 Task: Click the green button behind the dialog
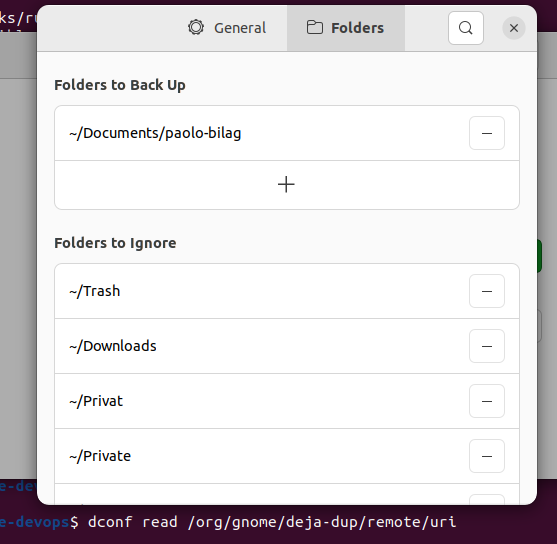point(539,256)
